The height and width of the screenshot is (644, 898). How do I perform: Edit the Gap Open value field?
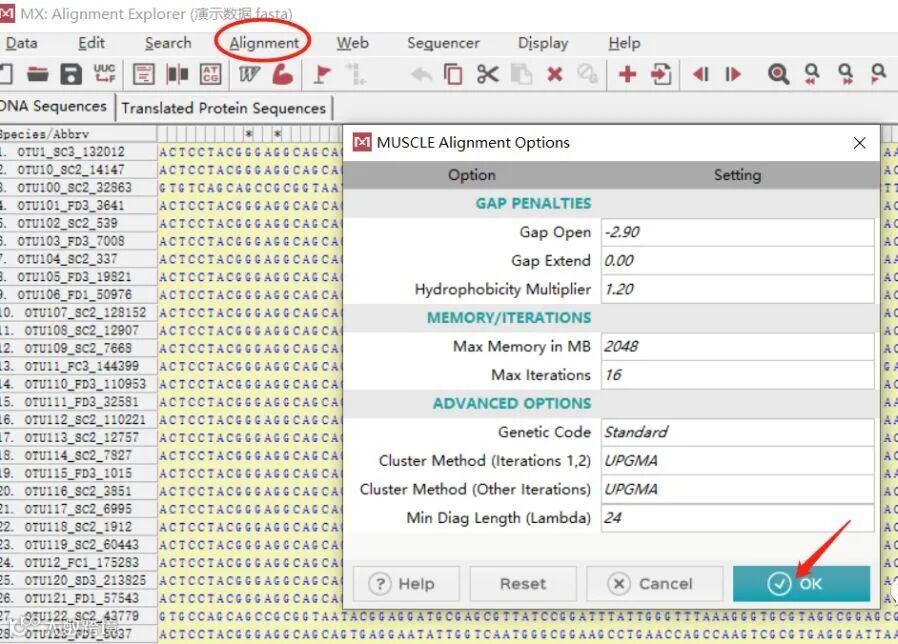(x=738, y=232)
